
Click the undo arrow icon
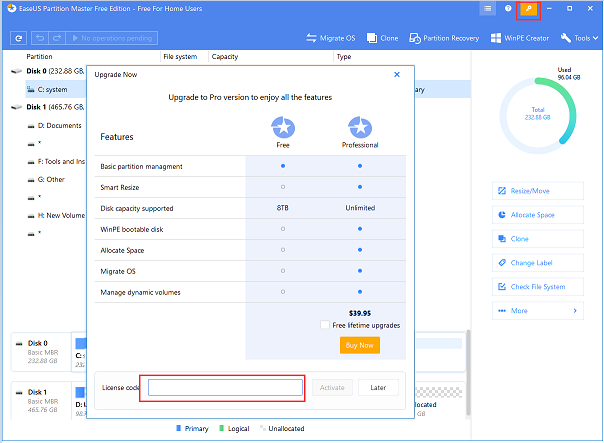pos(40,38)
